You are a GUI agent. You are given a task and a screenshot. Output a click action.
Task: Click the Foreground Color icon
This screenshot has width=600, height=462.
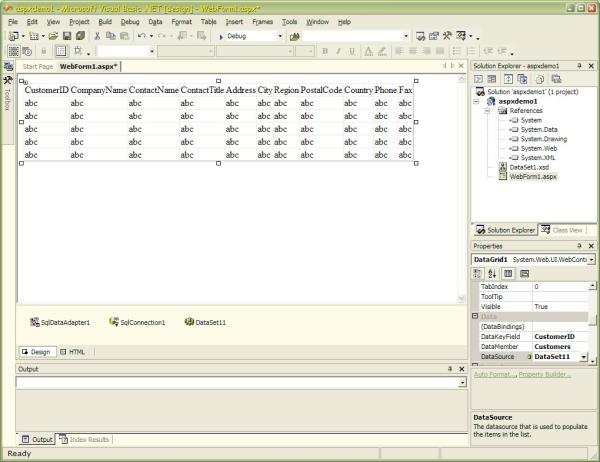click(x=368, y=51)
